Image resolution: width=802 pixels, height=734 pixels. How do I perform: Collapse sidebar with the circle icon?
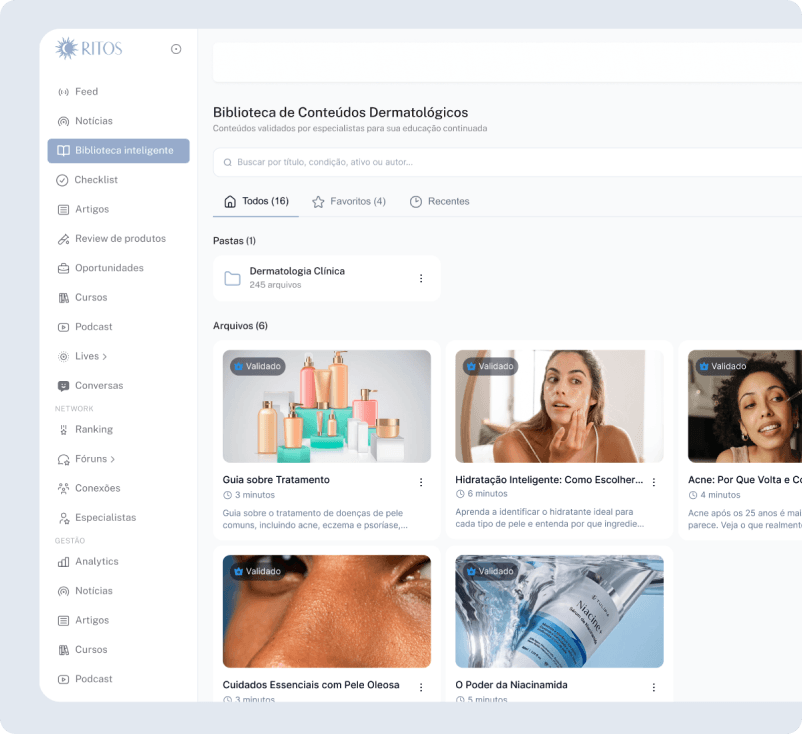pos(176,49)
